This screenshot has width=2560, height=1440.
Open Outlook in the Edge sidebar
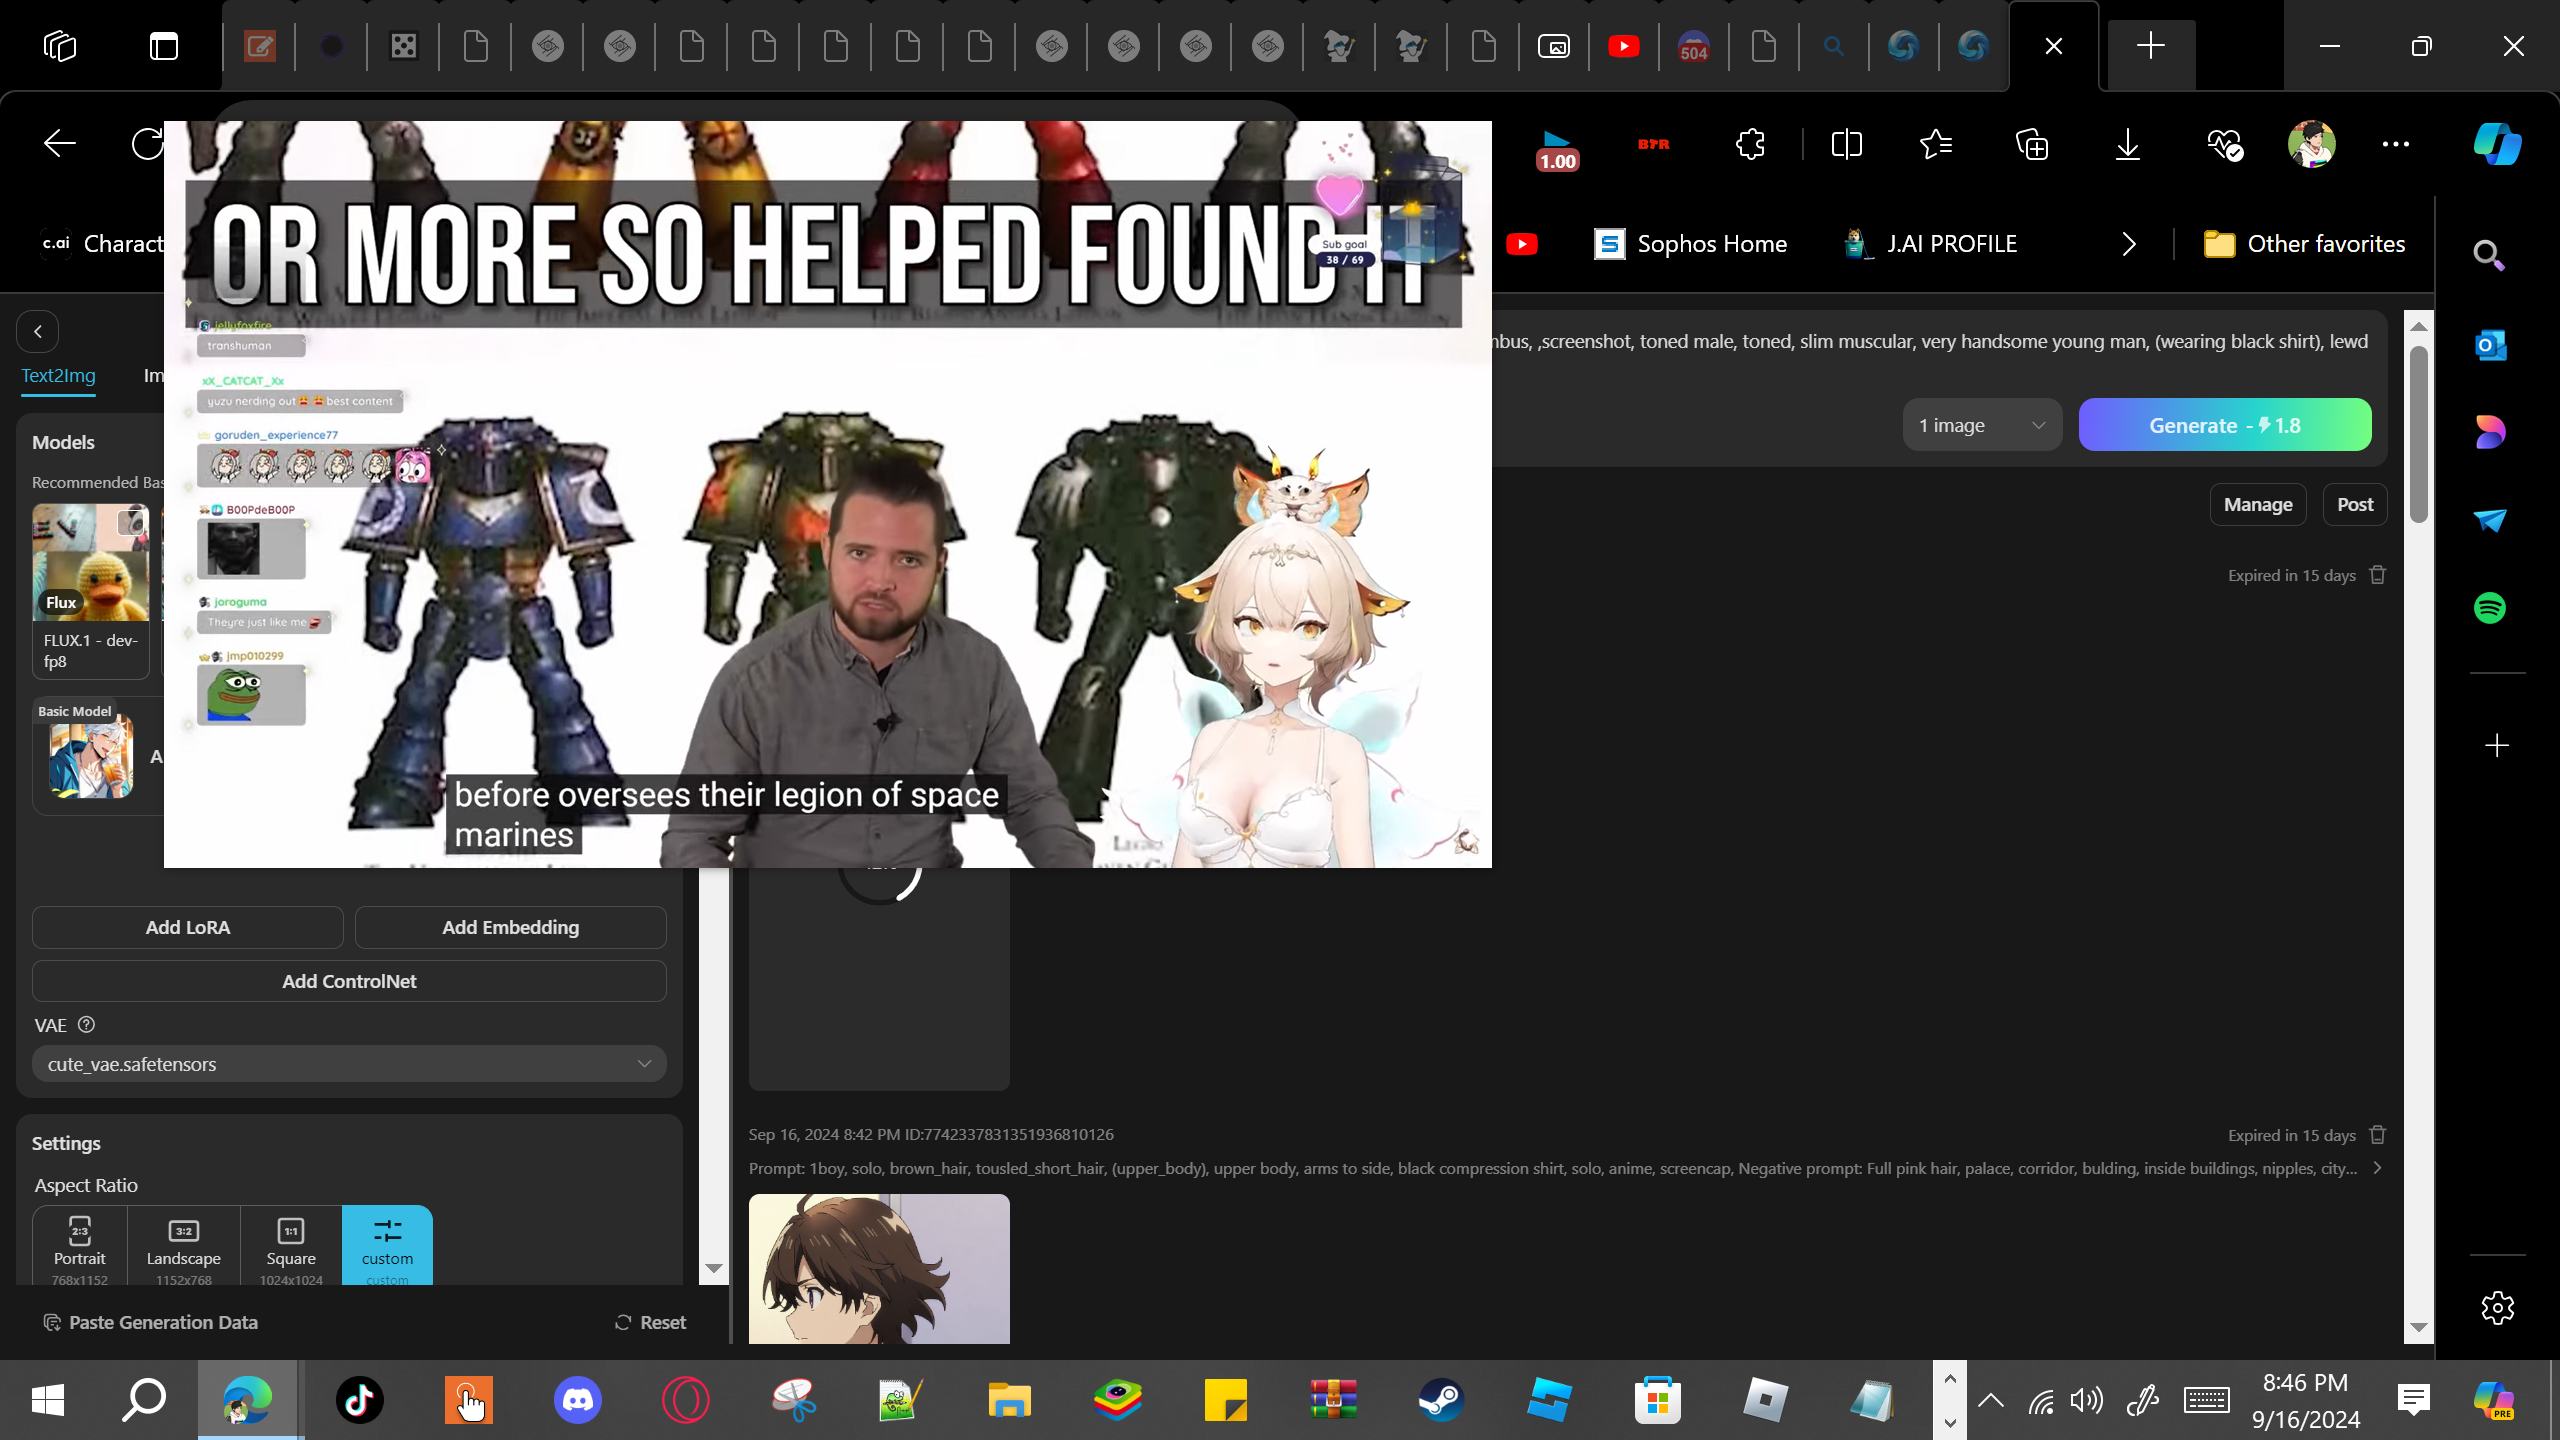pyautogui.click(x=2490, y=345)
